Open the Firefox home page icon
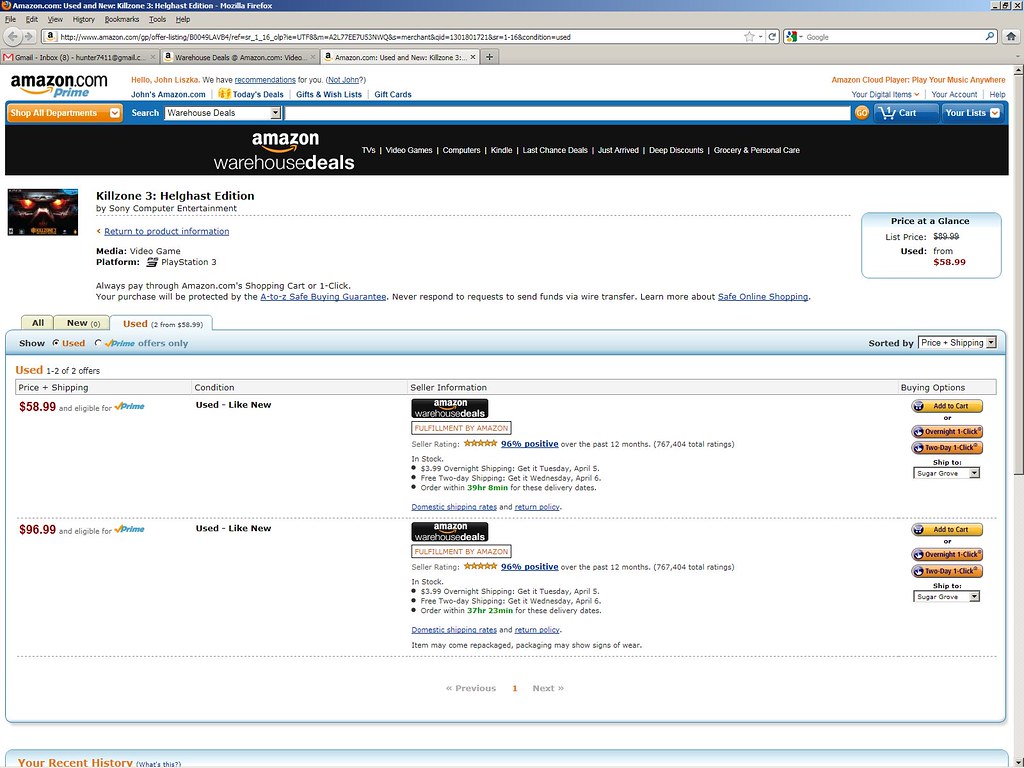Image resolution: width=1024 pixels, height=768 pixels. (x=1011, y=37)
